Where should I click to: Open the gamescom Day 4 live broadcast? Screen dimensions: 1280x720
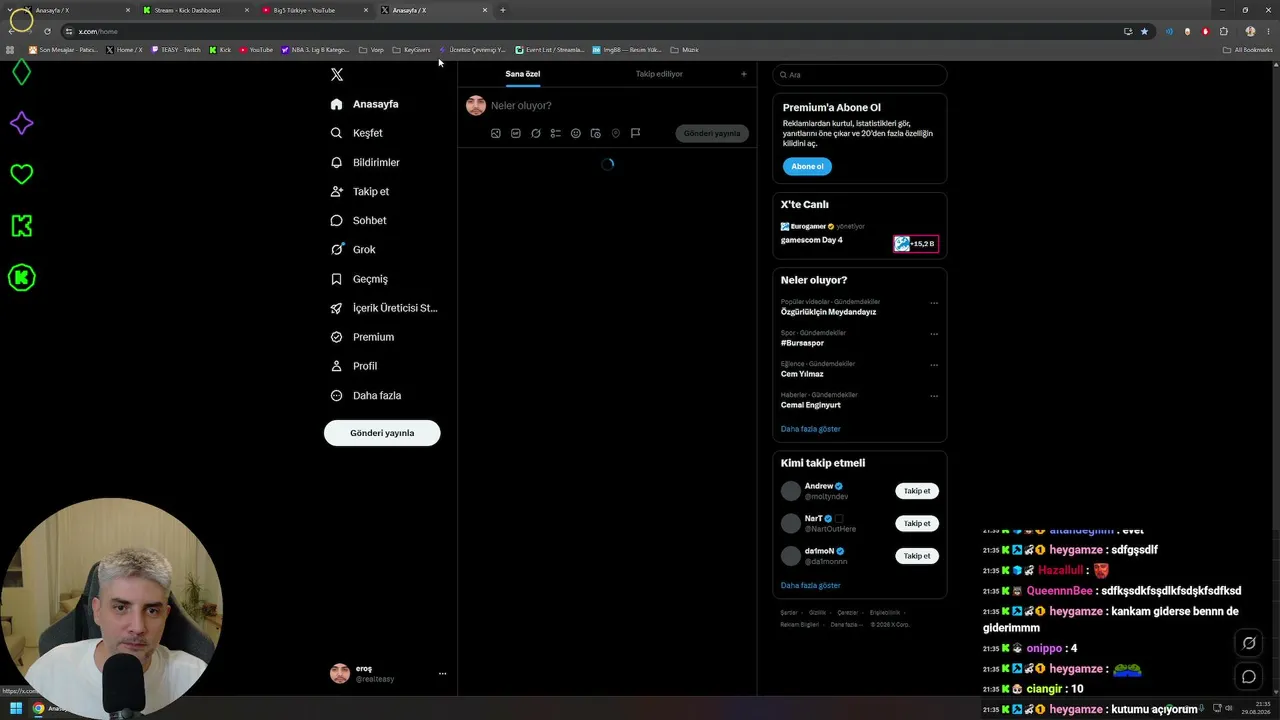pos(811,240)
